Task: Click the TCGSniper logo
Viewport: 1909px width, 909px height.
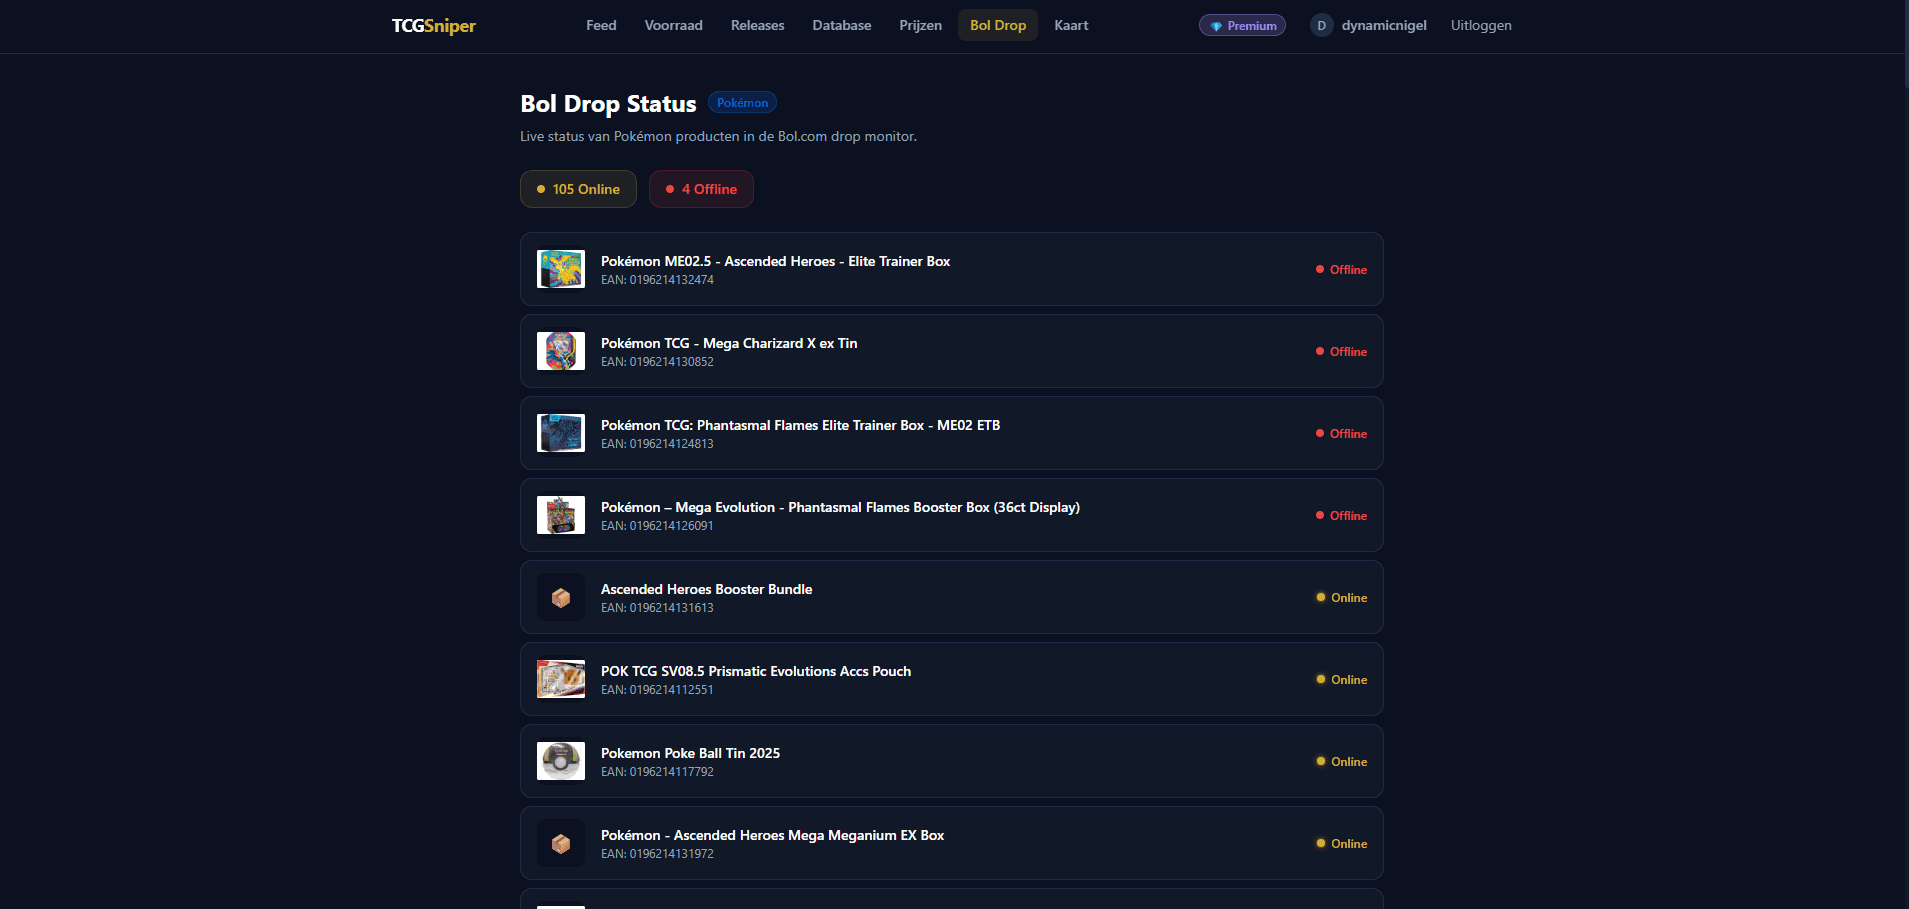Action: tap(433, 26)
